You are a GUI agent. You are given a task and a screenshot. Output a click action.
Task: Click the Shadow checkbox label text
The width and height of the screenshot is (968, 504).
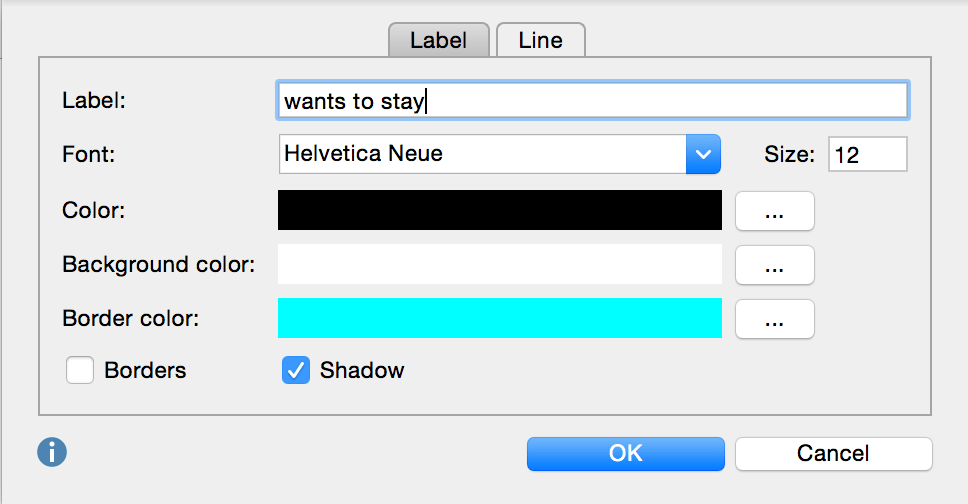(362, 370)
